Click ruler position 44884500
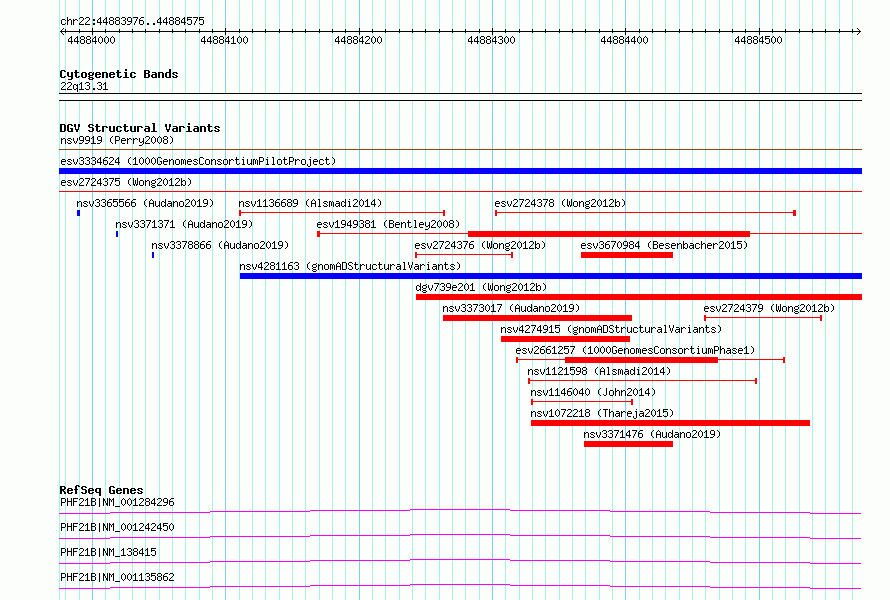Image resolution: width=890 pixels, height=600 pixels. tap(758, 40)
